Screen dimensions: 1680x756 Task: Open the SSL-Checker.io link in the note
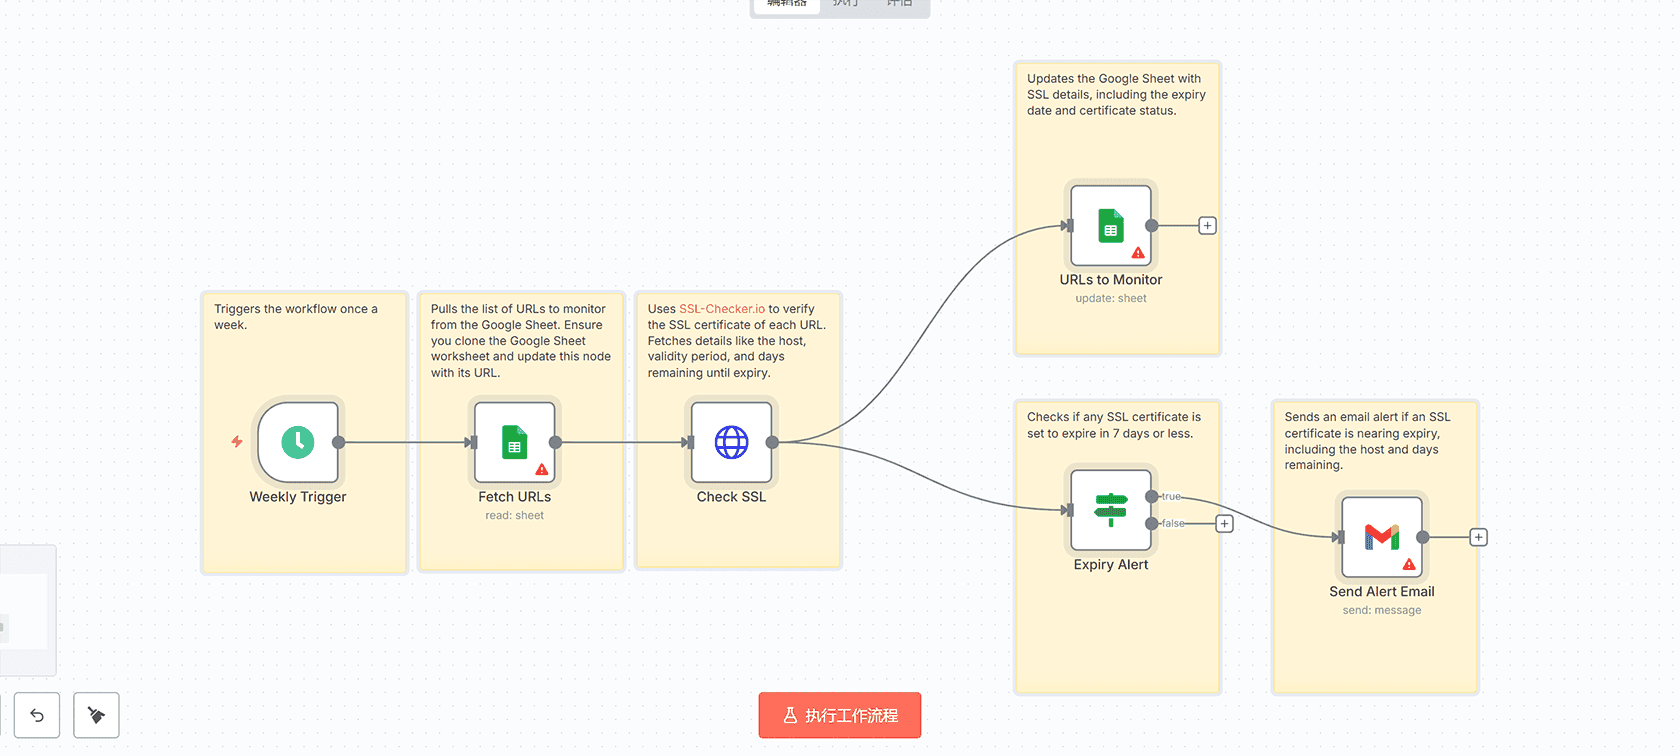(722, 309)
